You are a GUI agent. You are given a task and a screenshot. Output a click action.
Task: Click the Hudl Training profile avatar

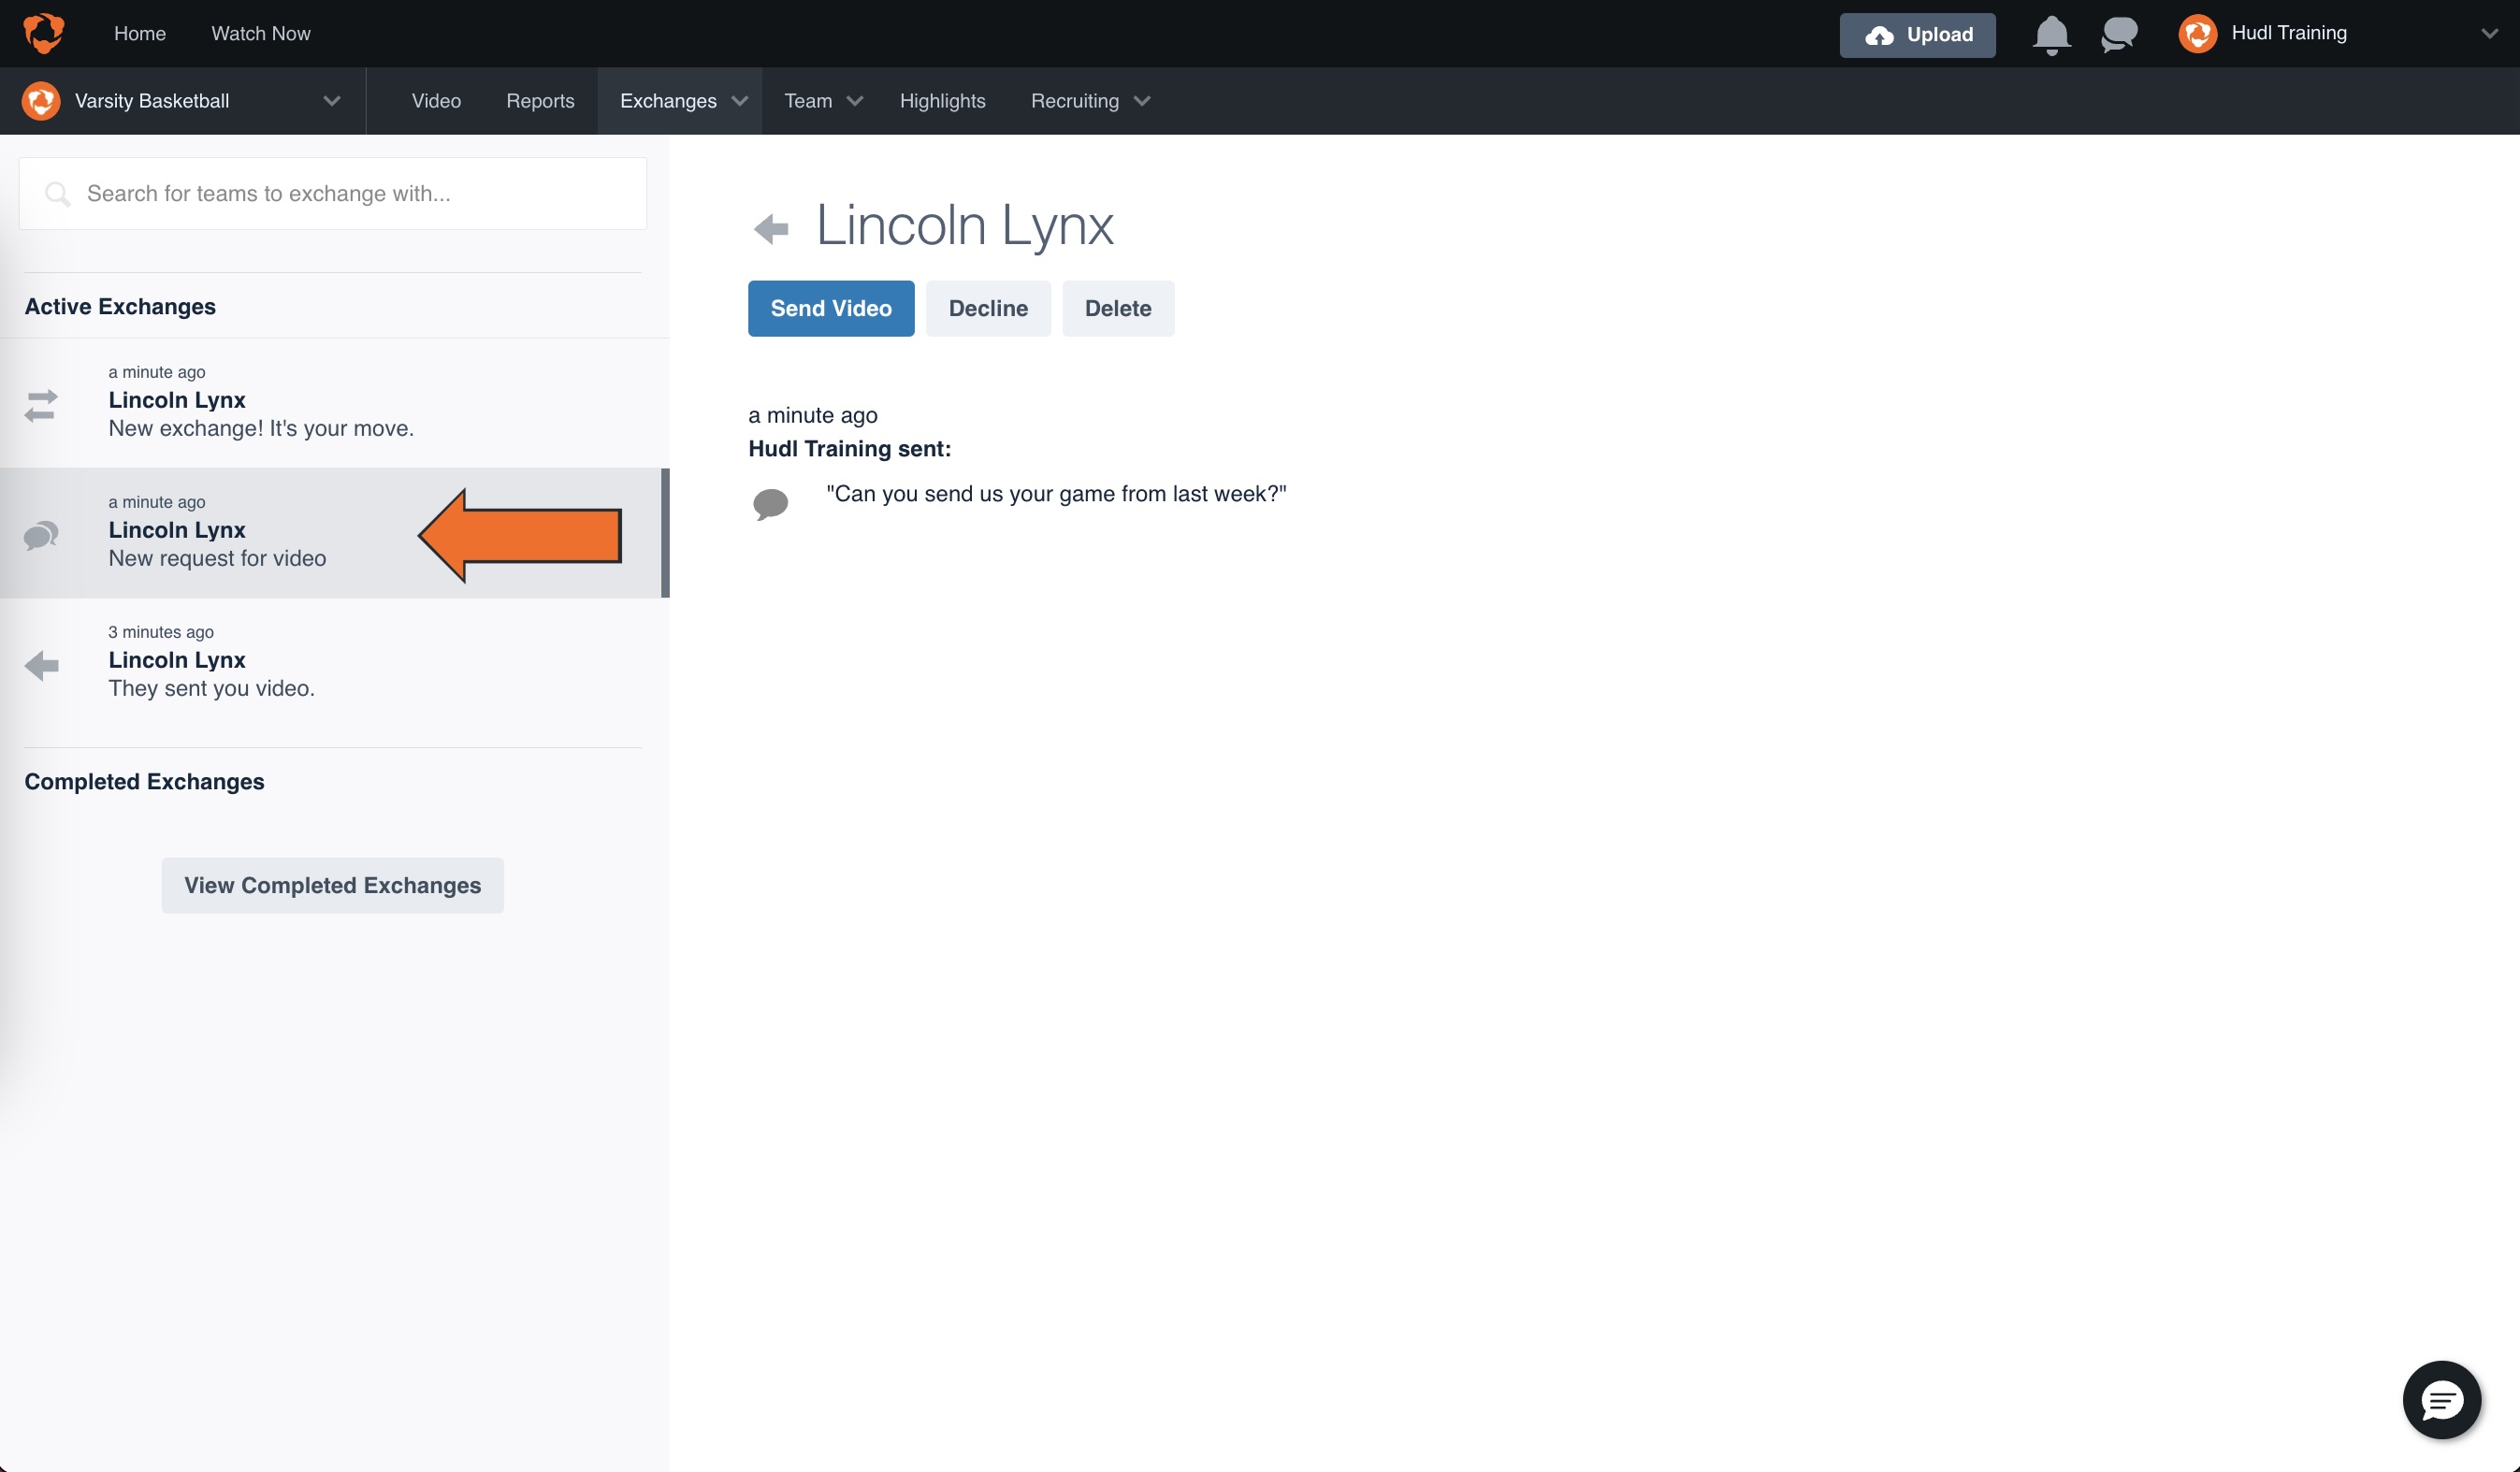(2197, 34)
